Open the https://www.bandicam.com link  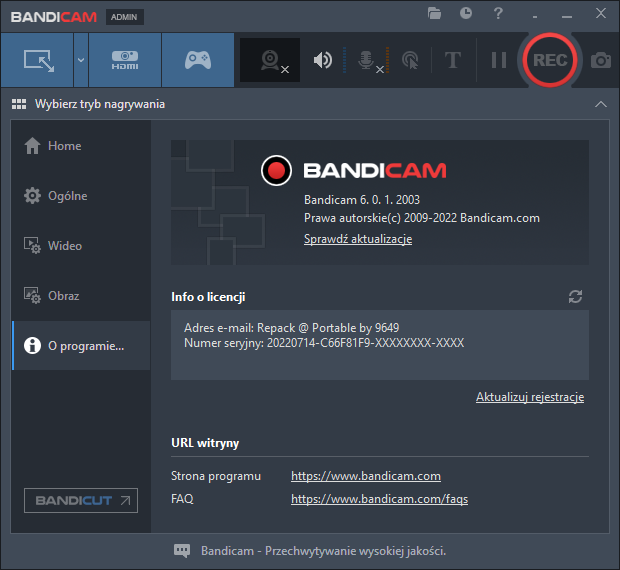click(x=366, y=476)
